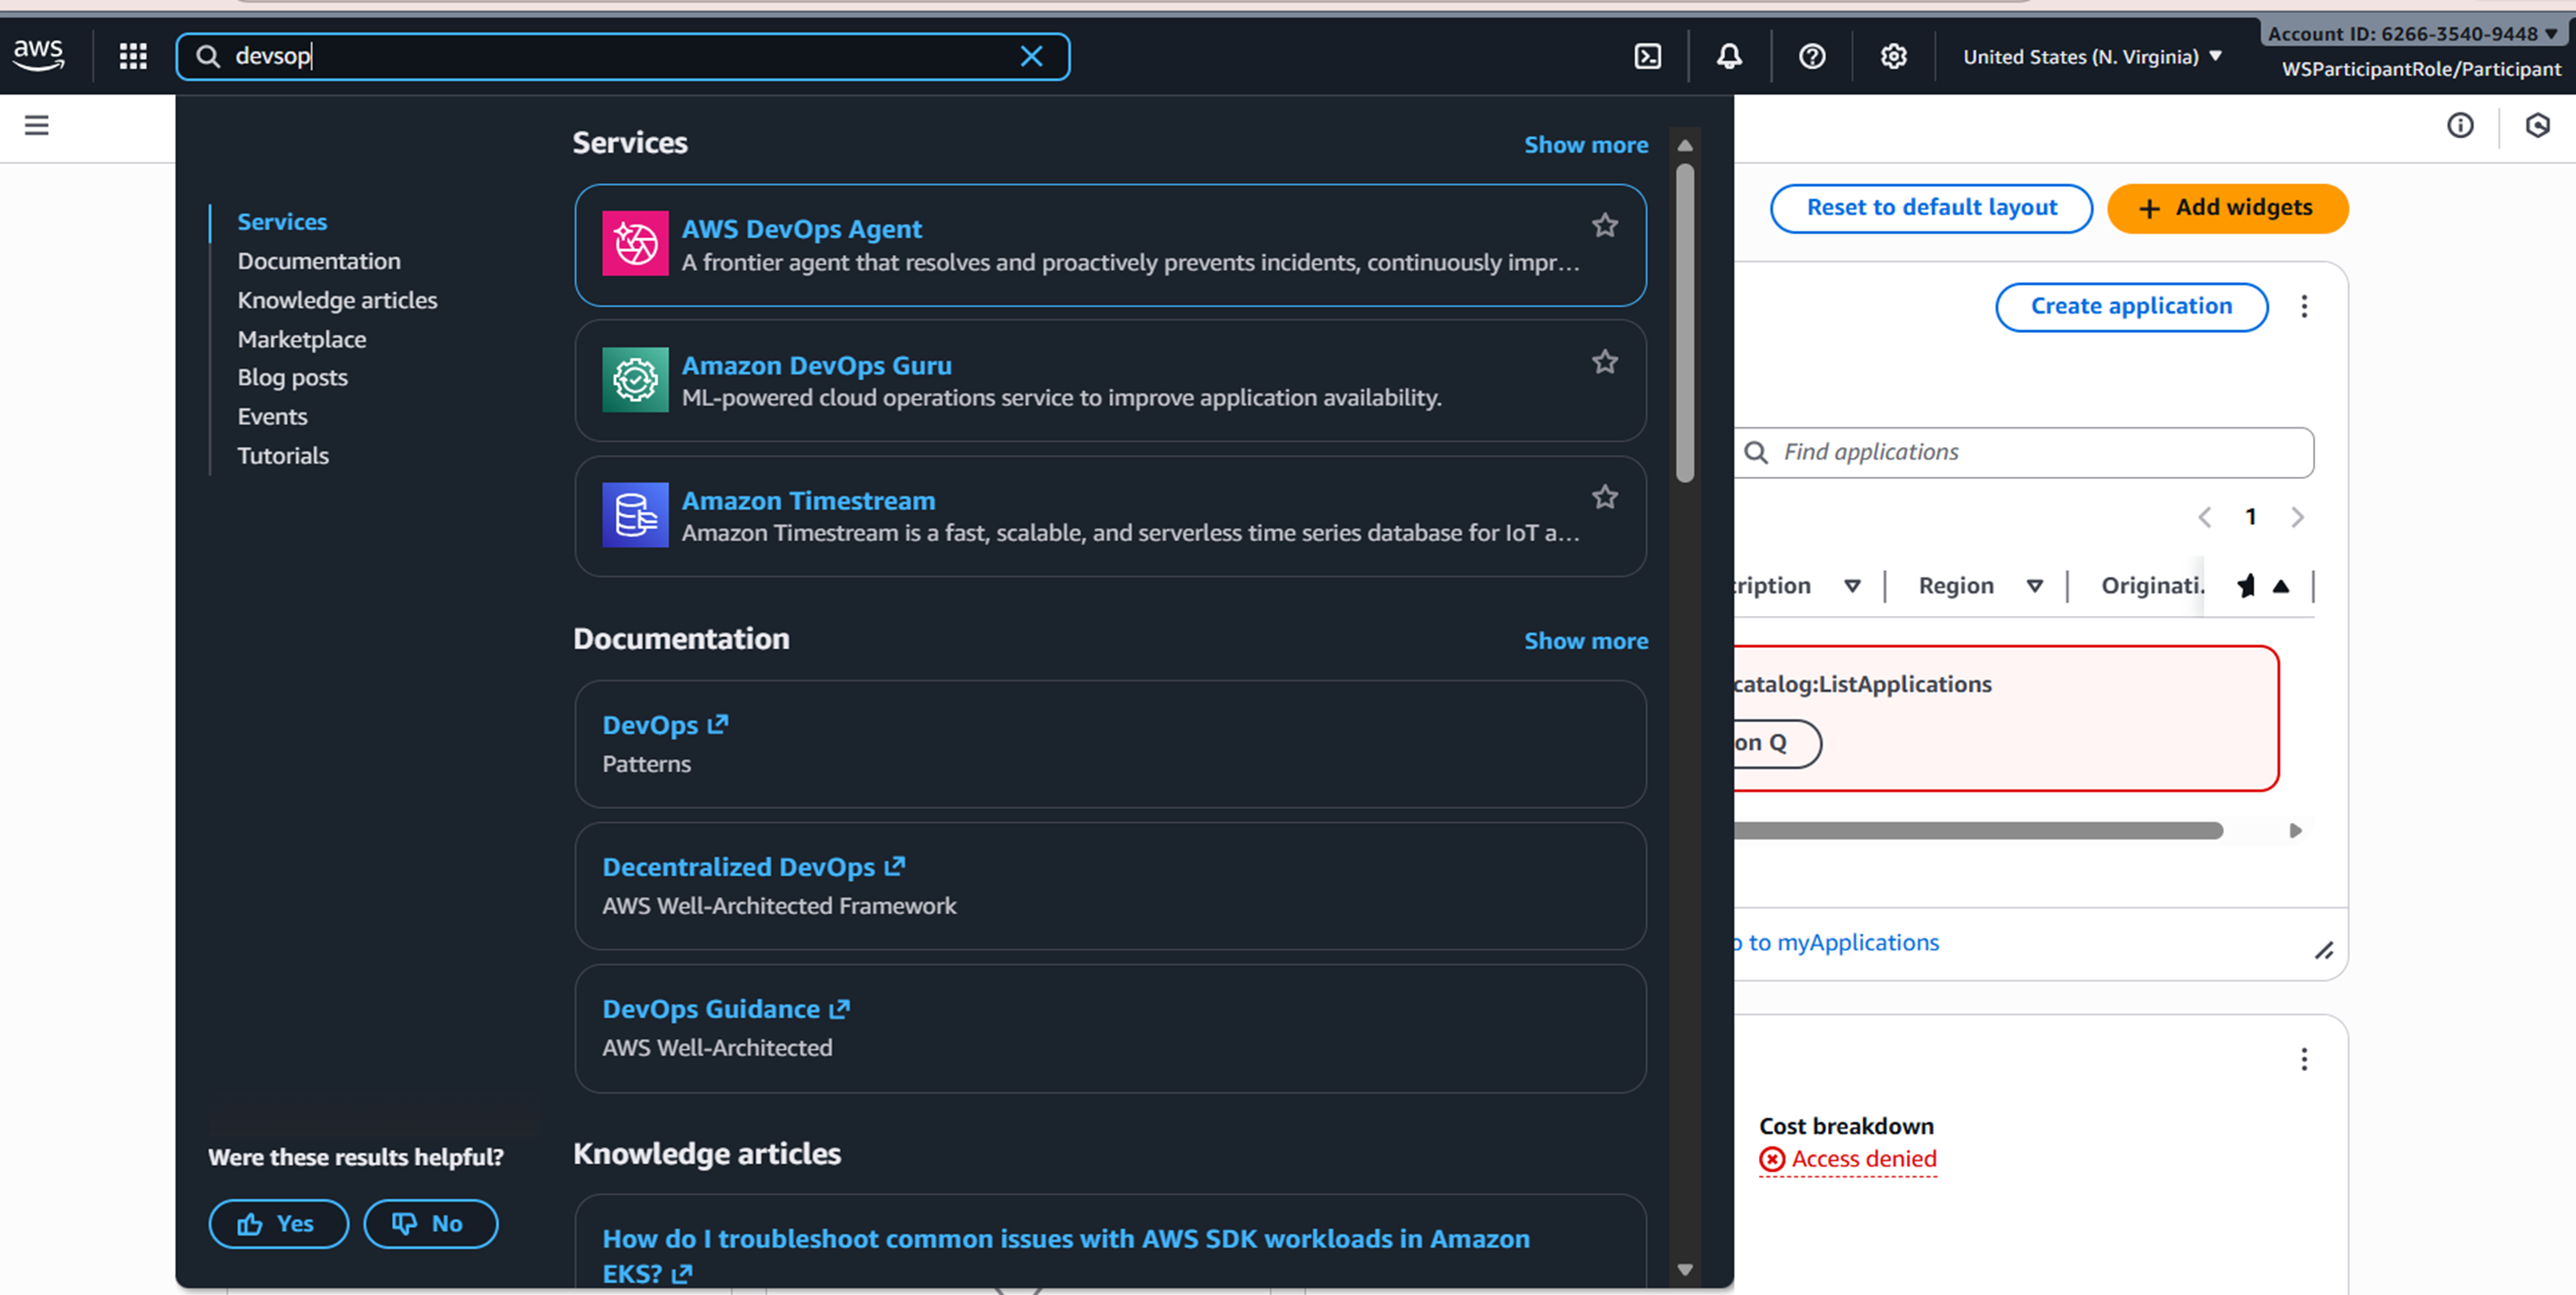Open the notifications bell
This screenshot has height=1295, width=2576.
pyautogui.click(x=1729, y=56)
